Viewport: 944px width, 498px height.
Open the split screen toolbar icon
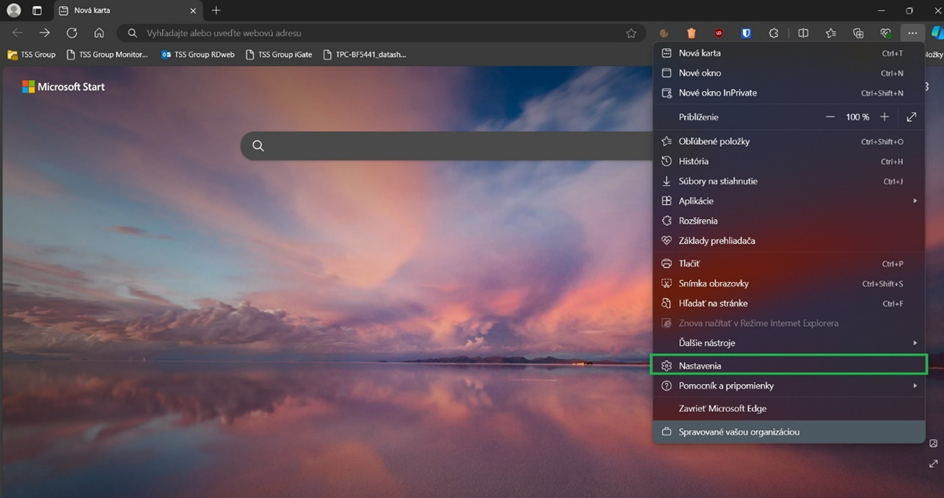coord(803,33)
